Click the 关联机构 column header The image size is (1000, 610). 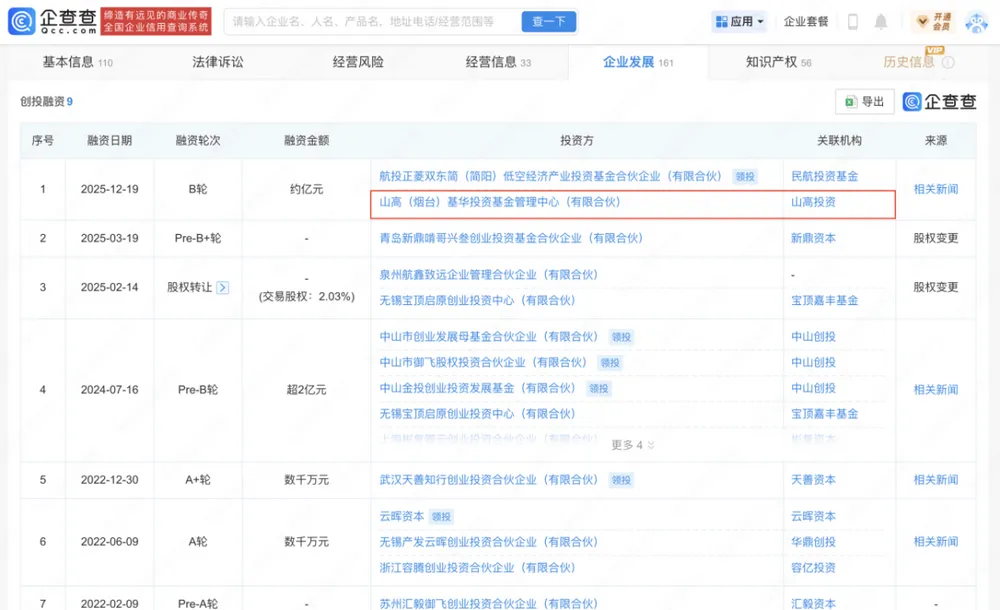(x=839, y=140)
